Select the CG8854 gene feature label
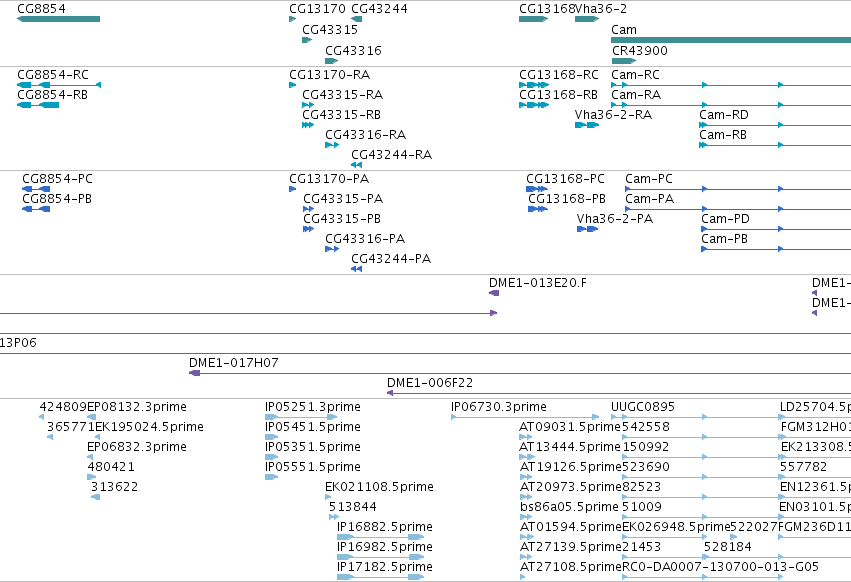 (41, 9)
